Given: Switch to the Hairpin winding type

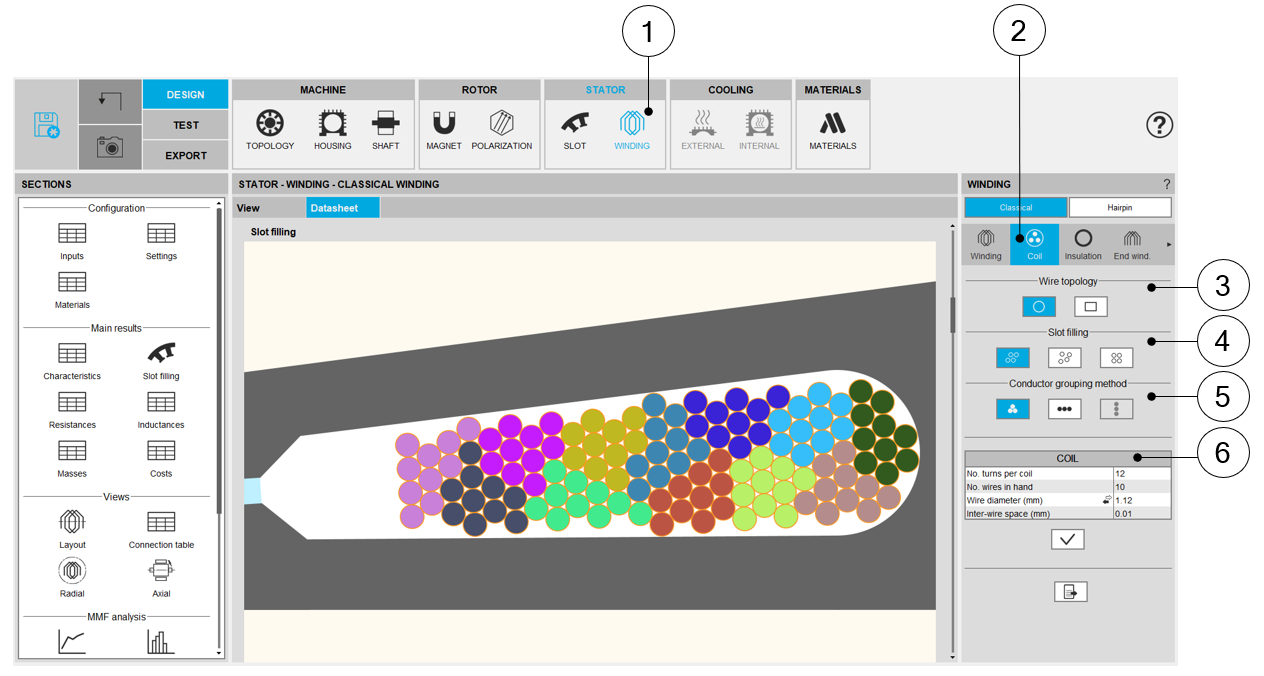Looking at the screenshot, I should (x=1119, y=207).
